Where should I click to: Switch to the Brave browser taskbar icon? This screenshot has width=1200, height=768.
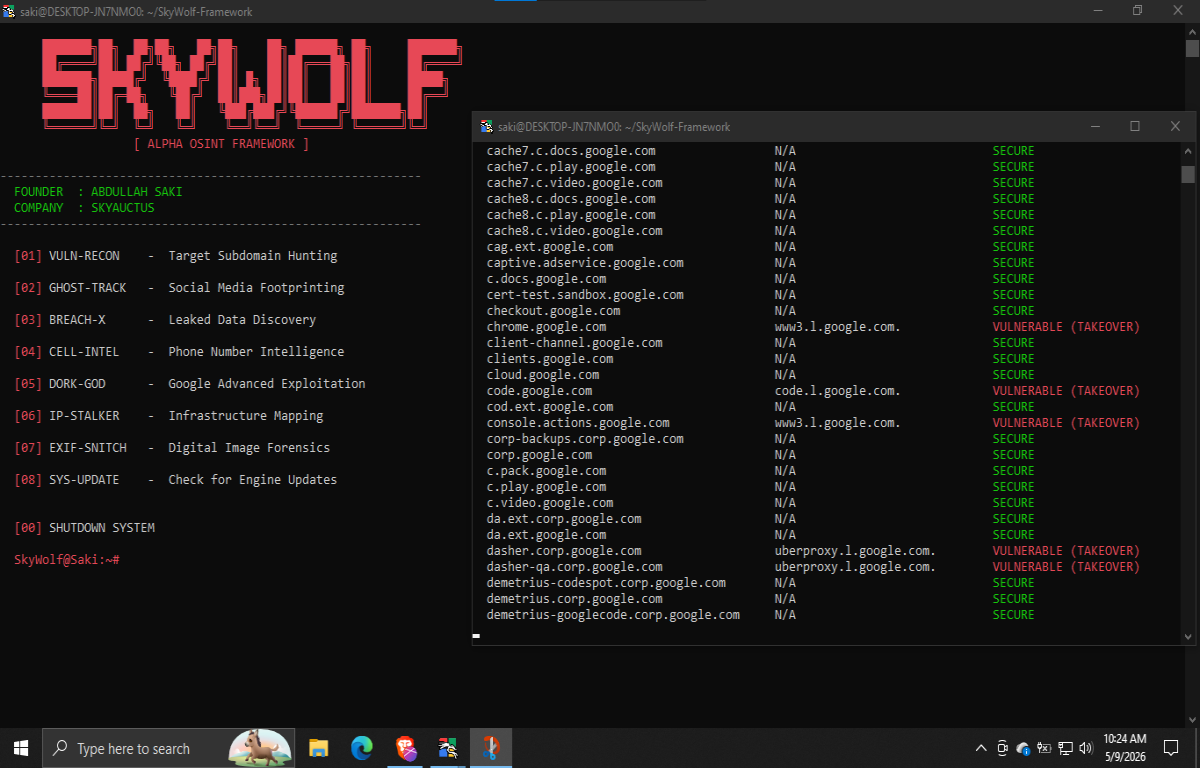pyautogui.click(x=405, y=748)
